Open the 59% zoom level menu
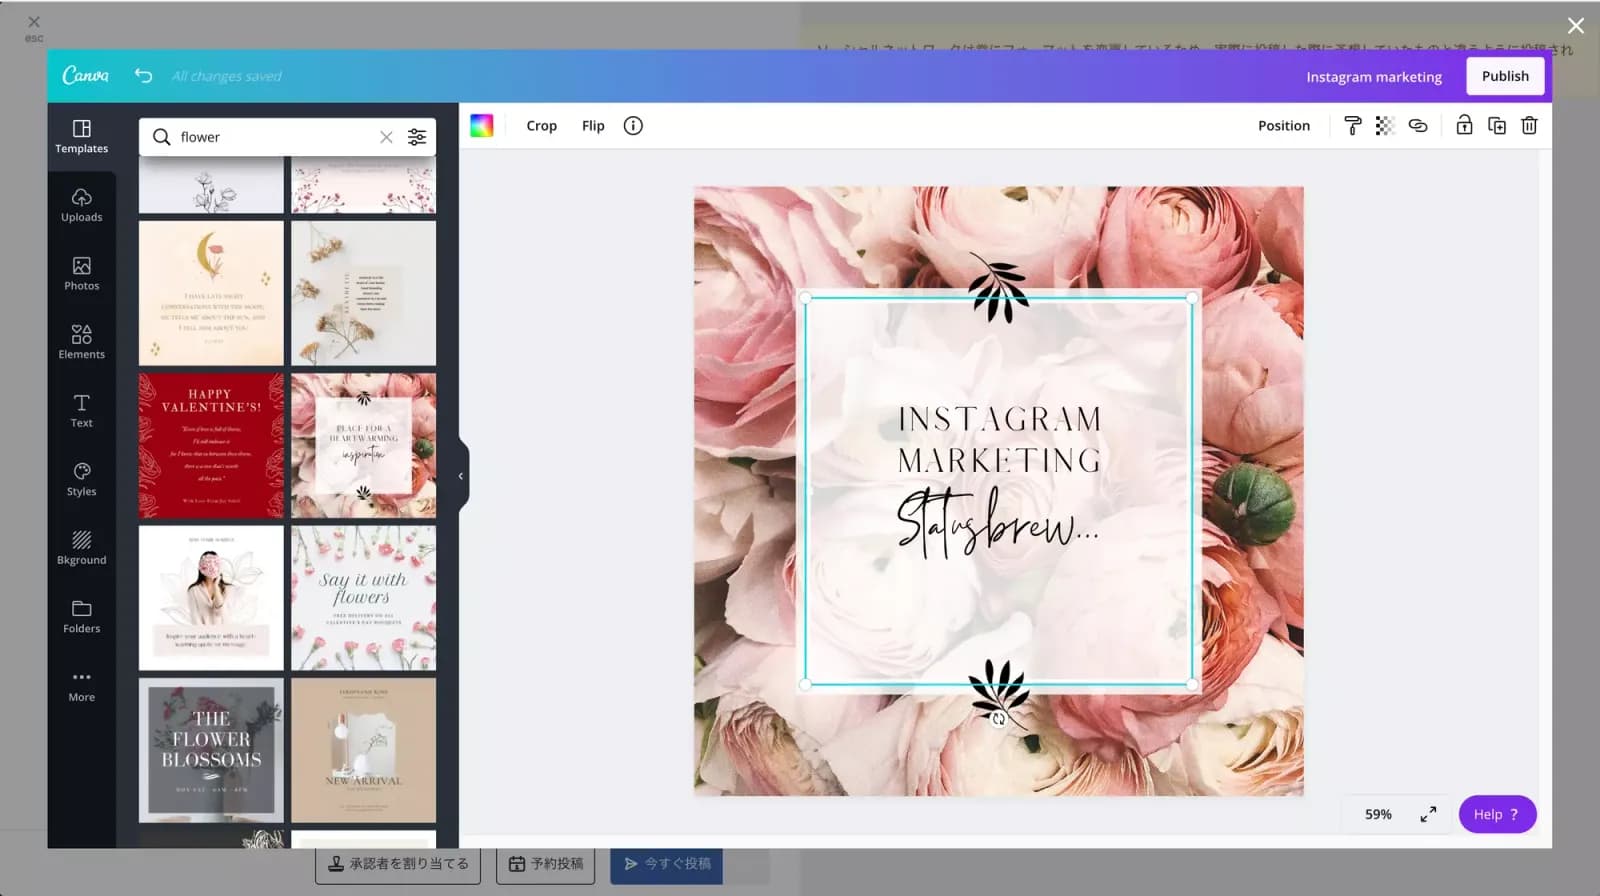The image size is (1600, 896). [1378, 814]
